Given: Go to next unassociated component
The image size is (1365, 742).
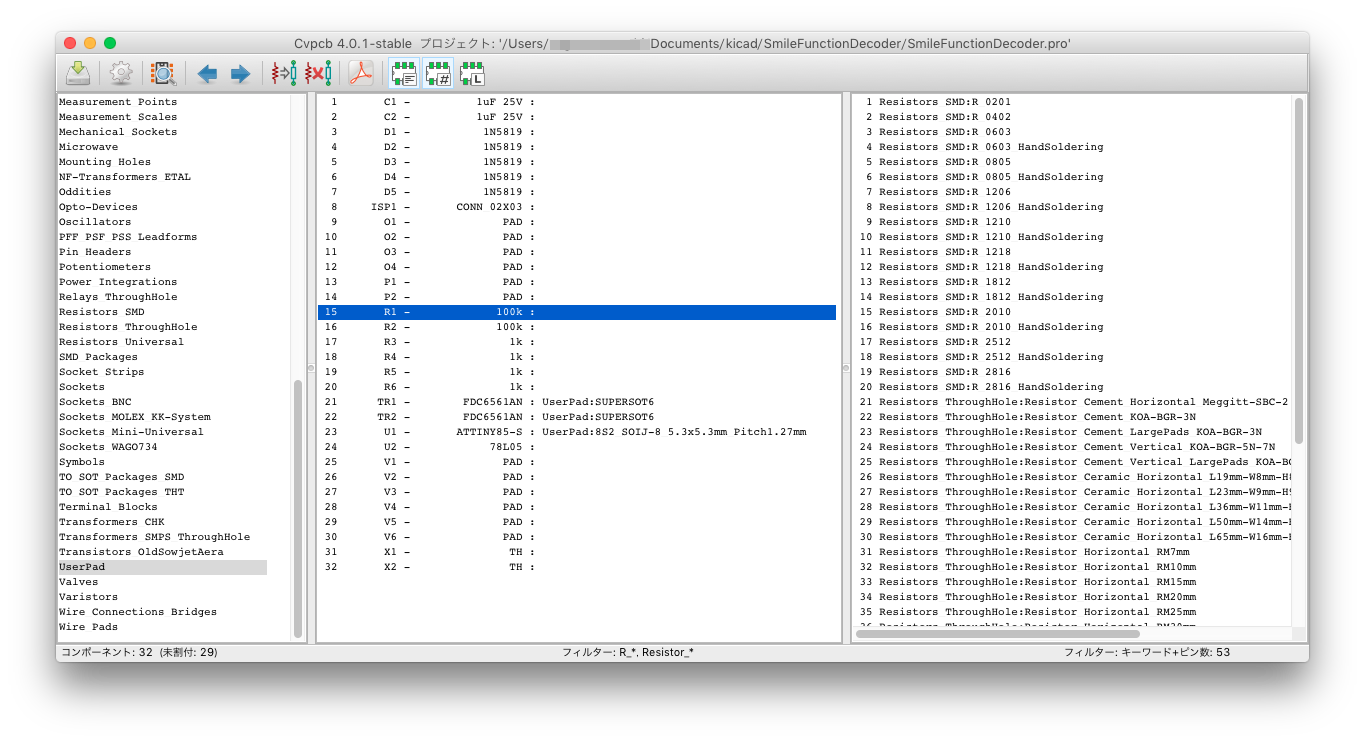Looking at the screenshot, I should [x=240, y=73].
